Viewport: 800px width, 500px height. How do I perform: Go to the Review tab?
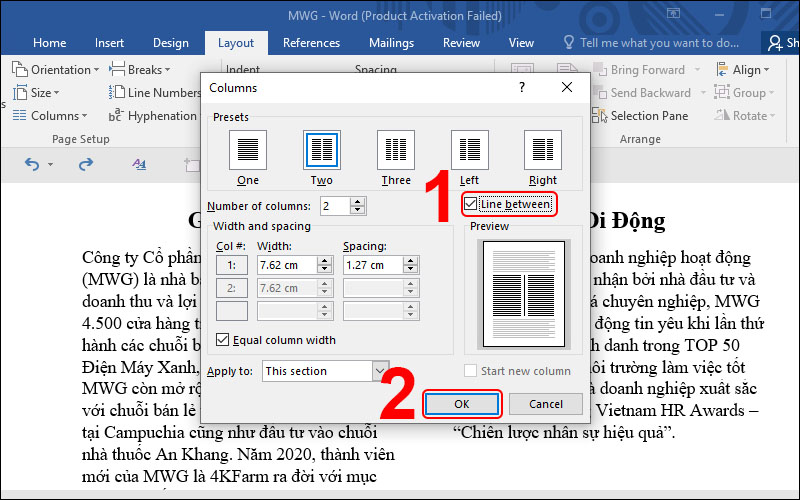tap(461, 43)
